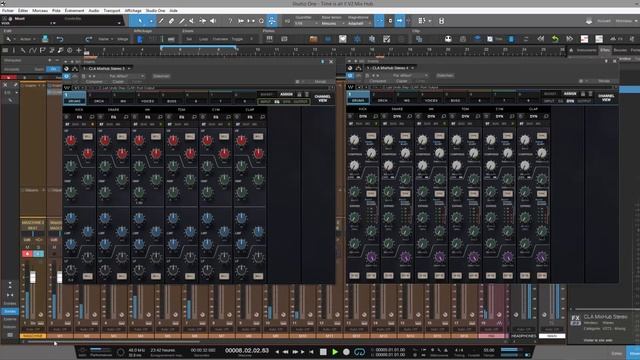Open the Événement menu
Image resolution: width=640 pixels, height=360 pixels.
pyautogui.click(x=75, y=11)
